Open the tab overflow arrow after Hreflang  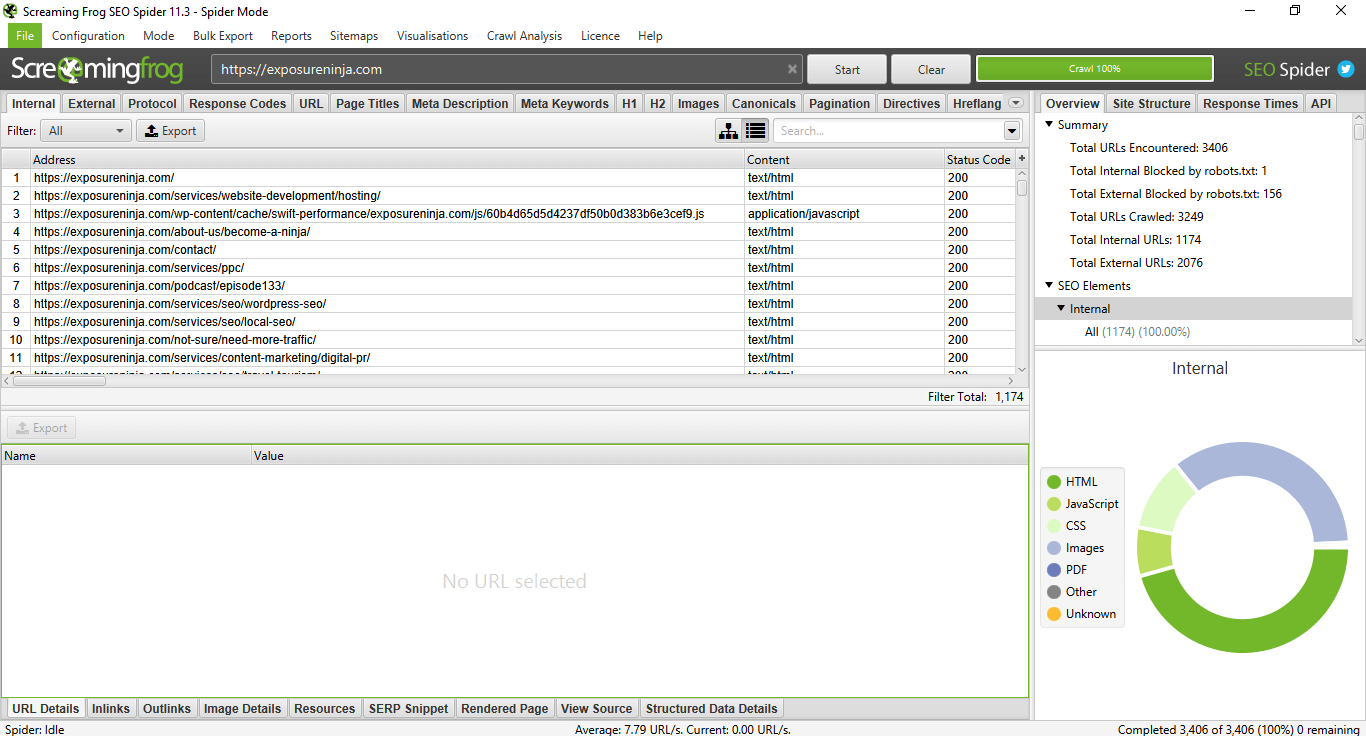point(1016,103)
